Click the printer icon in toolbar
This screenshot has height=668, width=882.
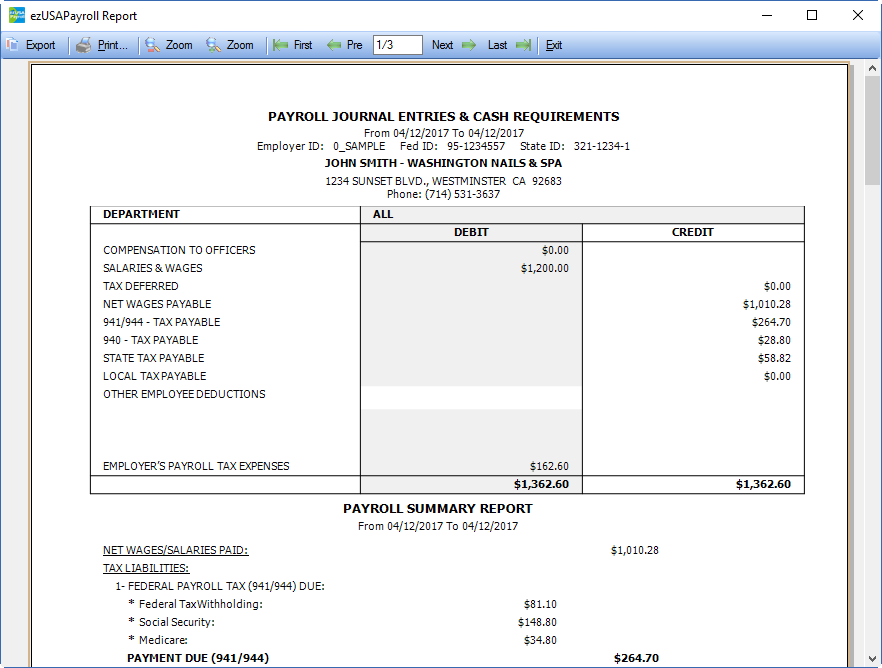pos(84,45)
